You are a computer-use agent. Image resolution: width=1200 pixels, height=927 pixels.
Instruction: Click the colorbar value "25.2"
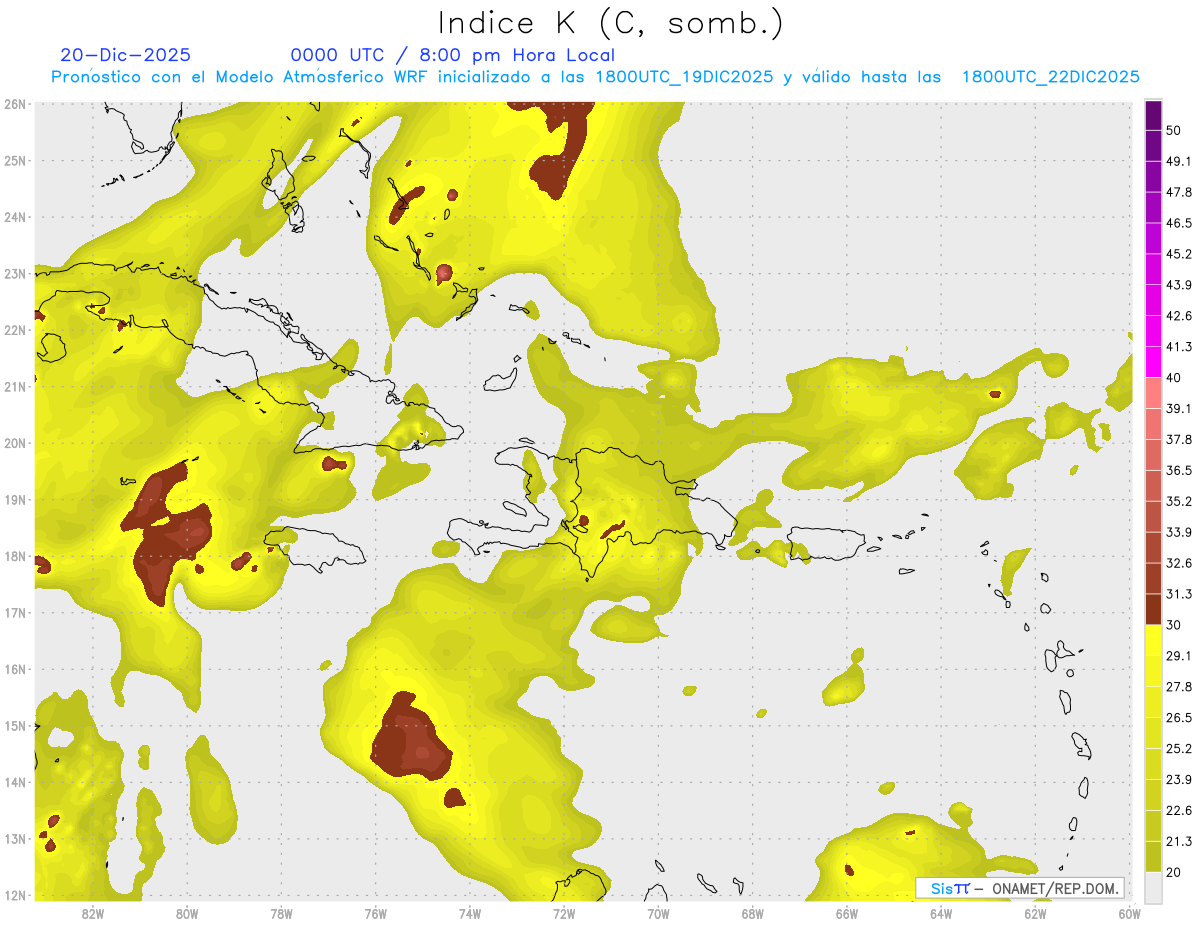coord(1179,749)
